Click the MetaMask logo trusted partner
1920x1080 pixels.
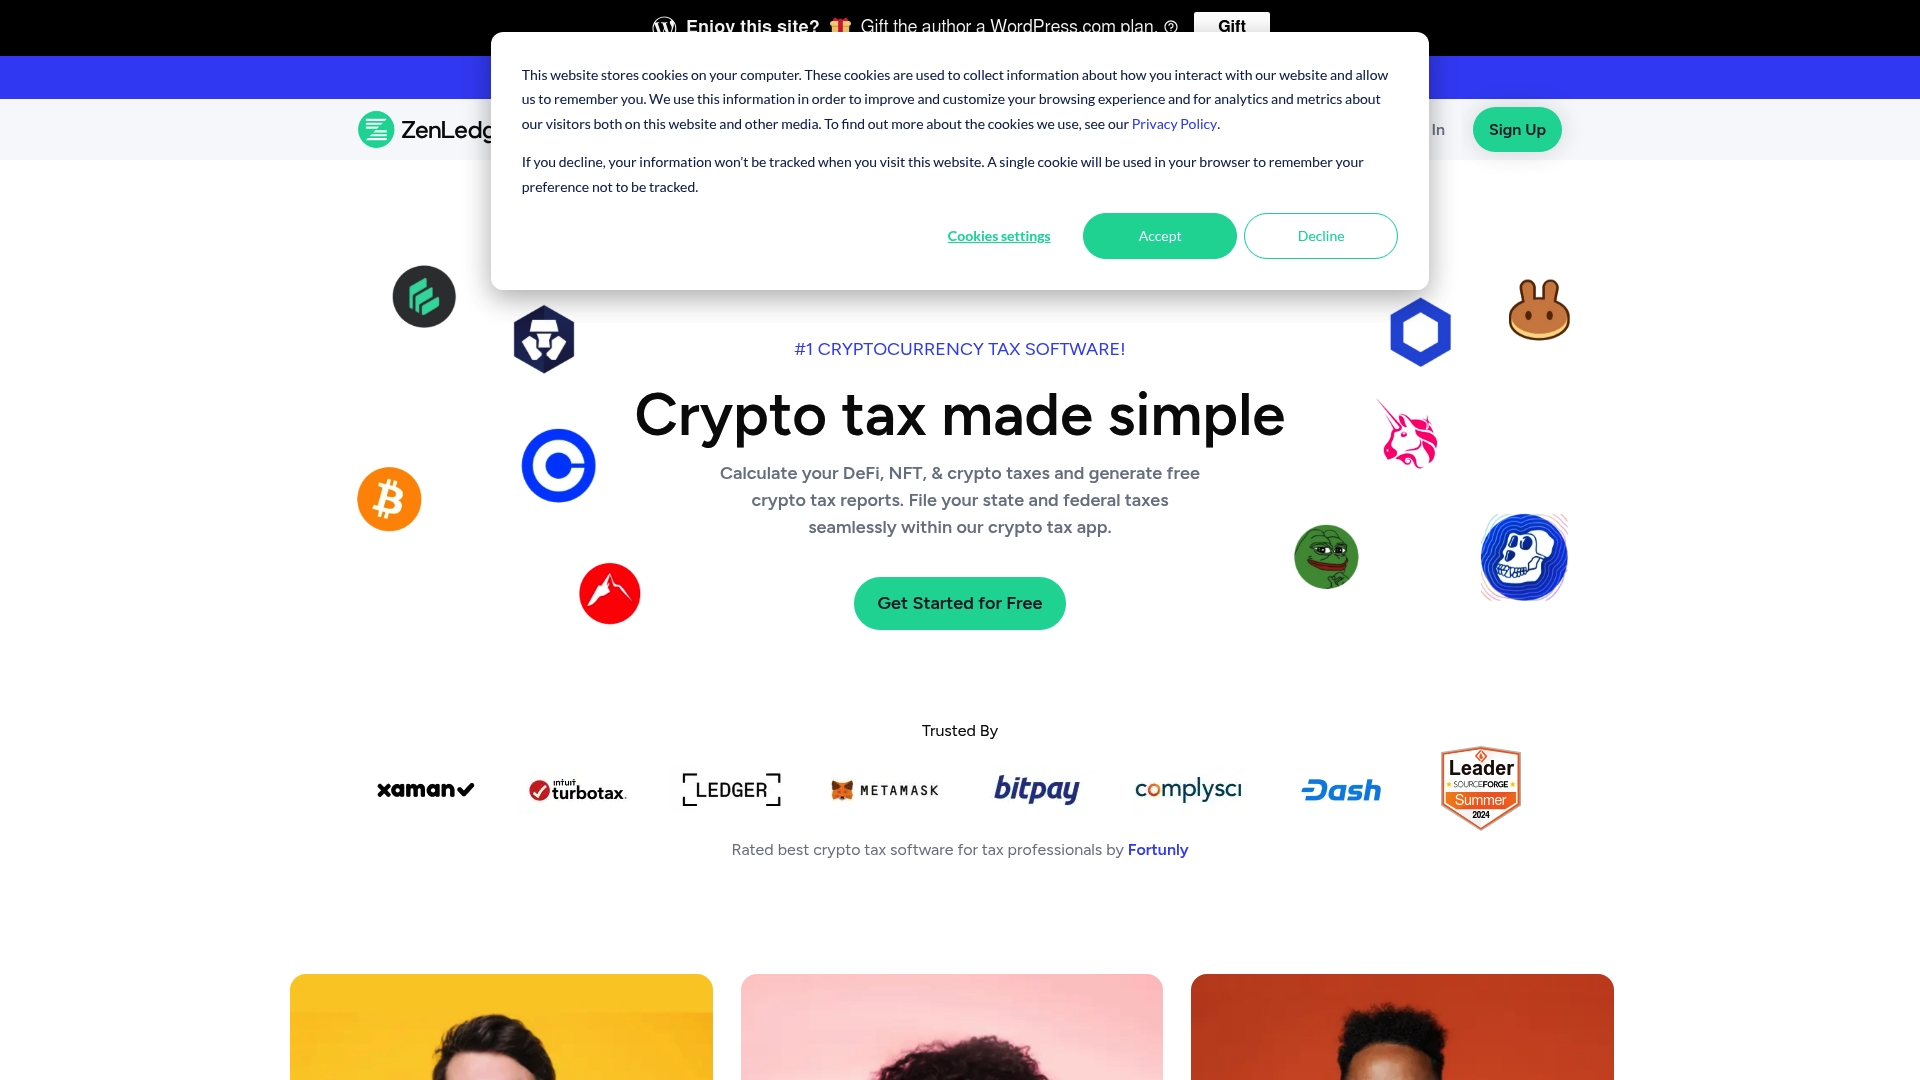884,789
